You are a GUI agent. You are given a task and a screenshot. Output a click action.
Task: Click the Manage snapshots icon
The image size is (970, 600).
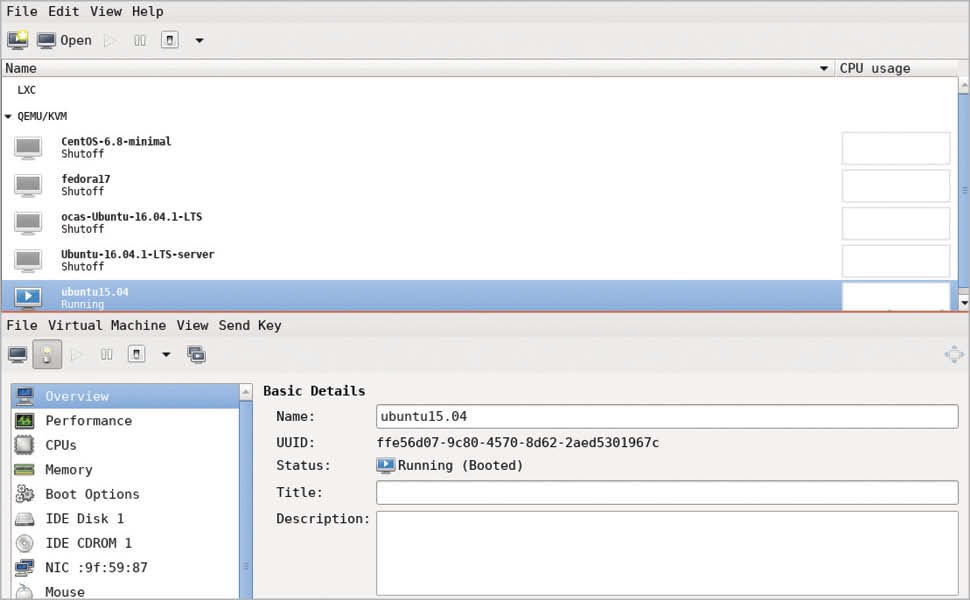point(197,354)
